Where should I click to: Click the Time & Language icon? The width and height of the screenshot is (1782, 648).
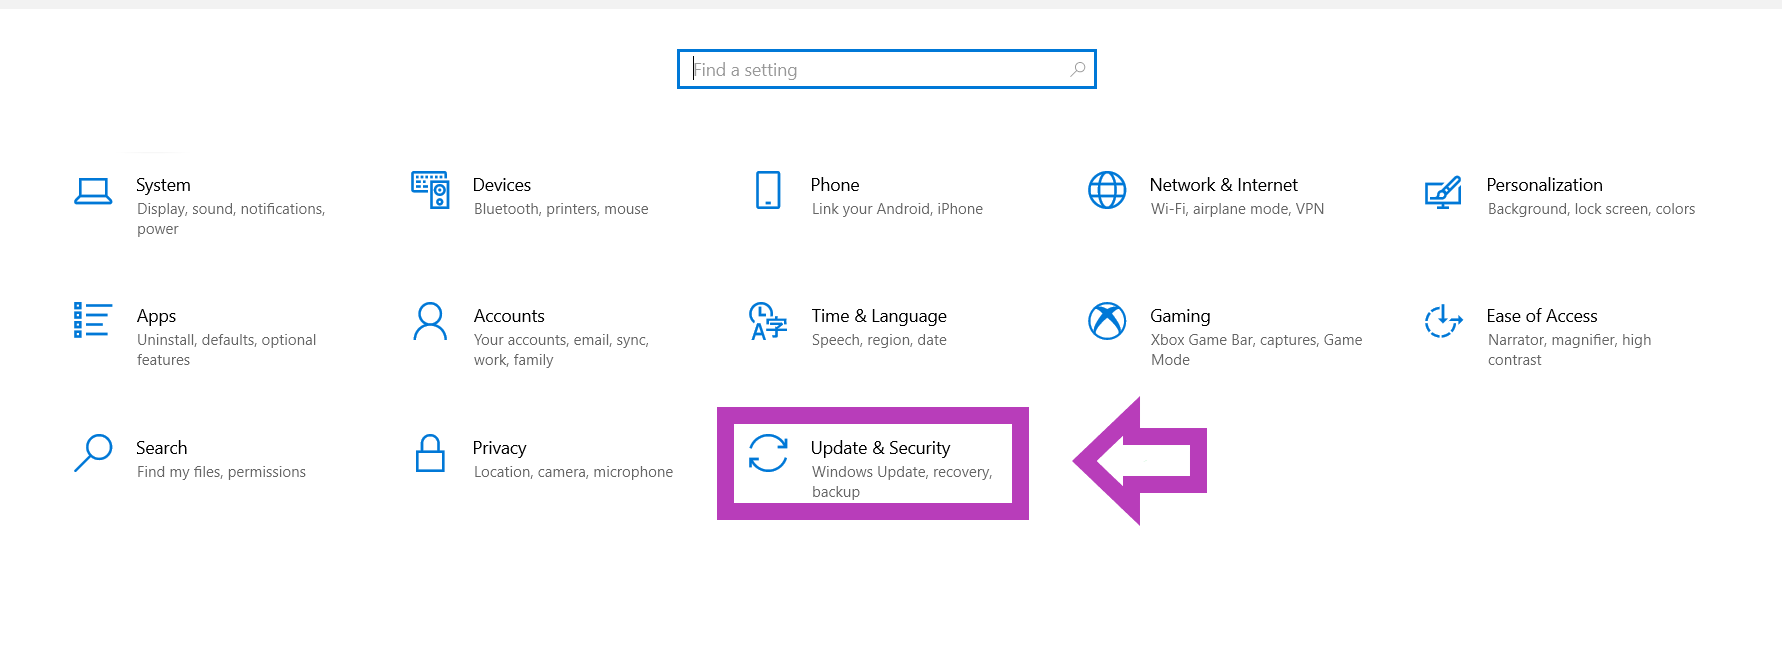click(x=768, y=321)
